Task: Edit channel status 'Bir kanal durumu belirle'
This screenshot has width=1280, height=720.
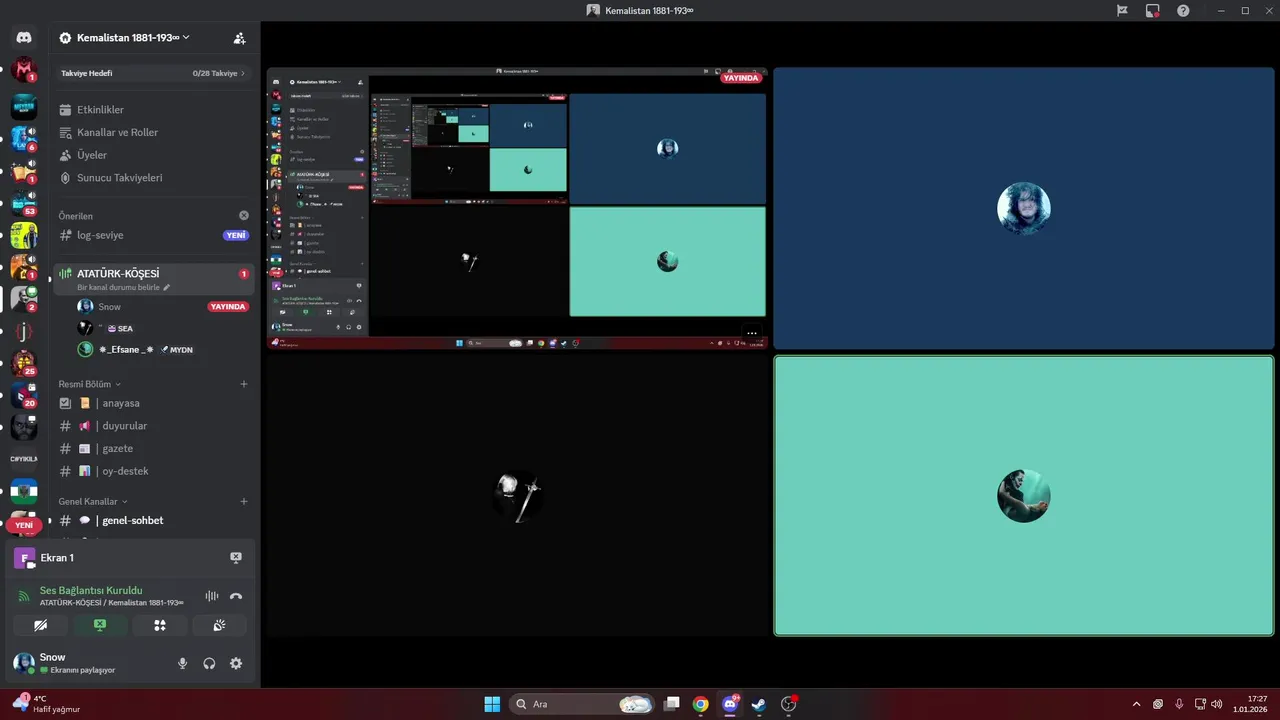Action: tap(124, 287)
